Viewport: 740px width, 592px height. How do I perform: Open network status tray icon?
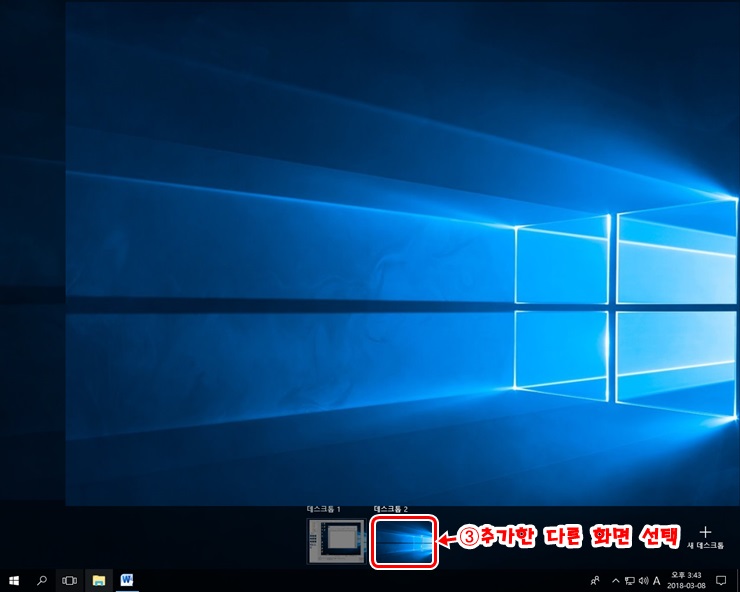click(x=630, y=580)
